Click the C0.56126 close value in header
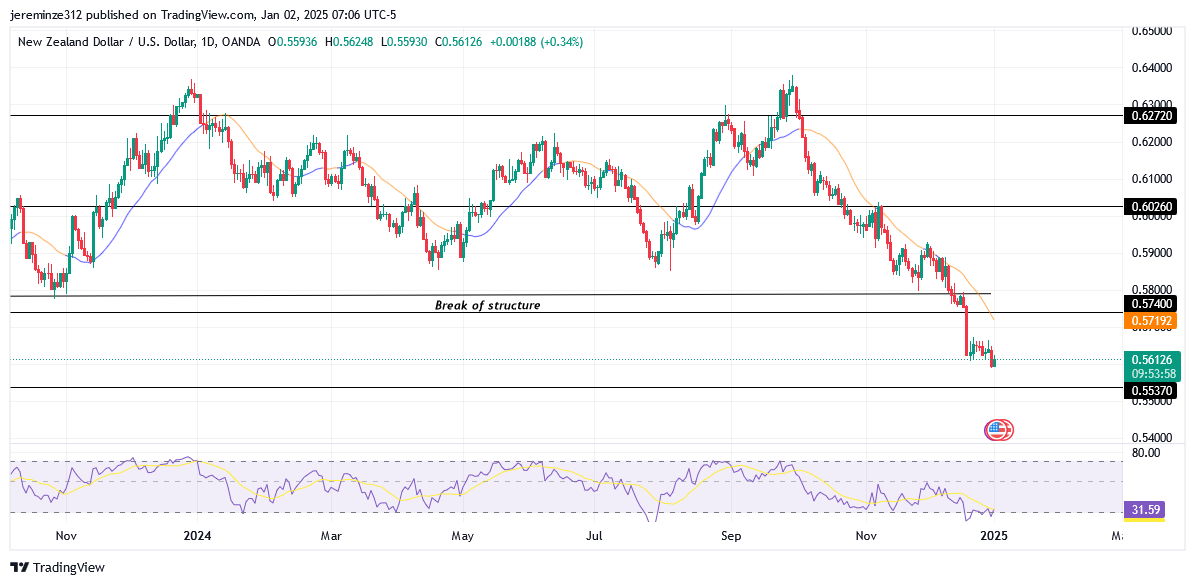This screenshot has height=585, width=1195. [457, 43]
